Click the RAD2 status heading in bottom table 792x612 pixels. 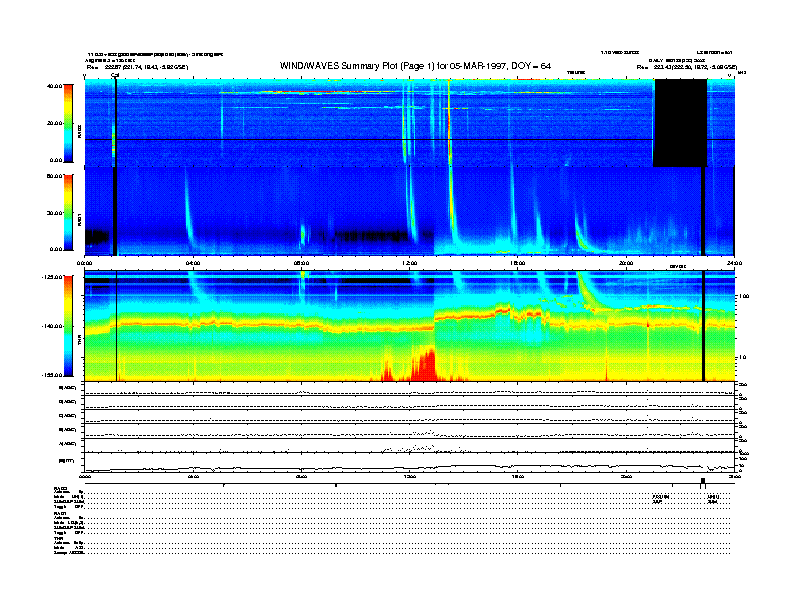[x=61, y=488]
